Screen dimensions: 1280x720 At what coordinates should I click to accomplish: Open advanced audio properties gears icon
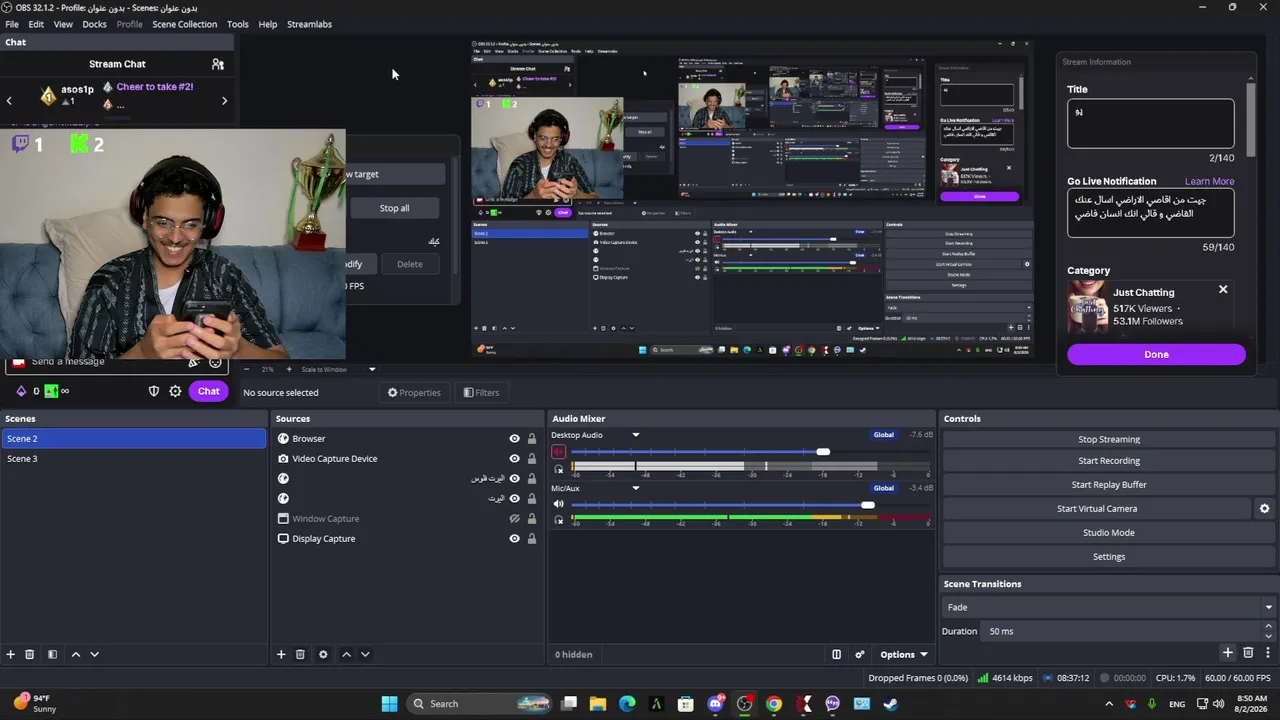point(859,654)
